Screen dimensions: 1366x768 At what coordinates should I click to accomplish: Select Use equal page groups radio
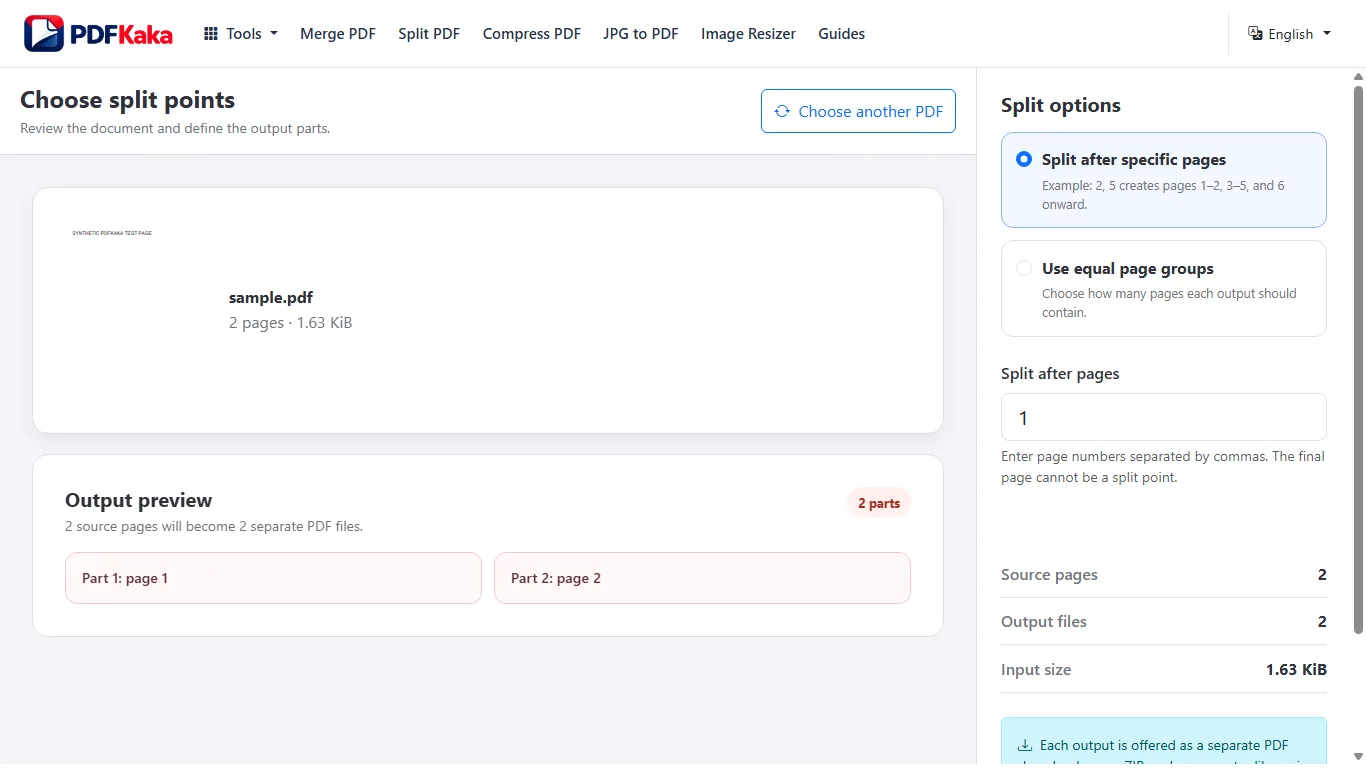[1024, 268]
